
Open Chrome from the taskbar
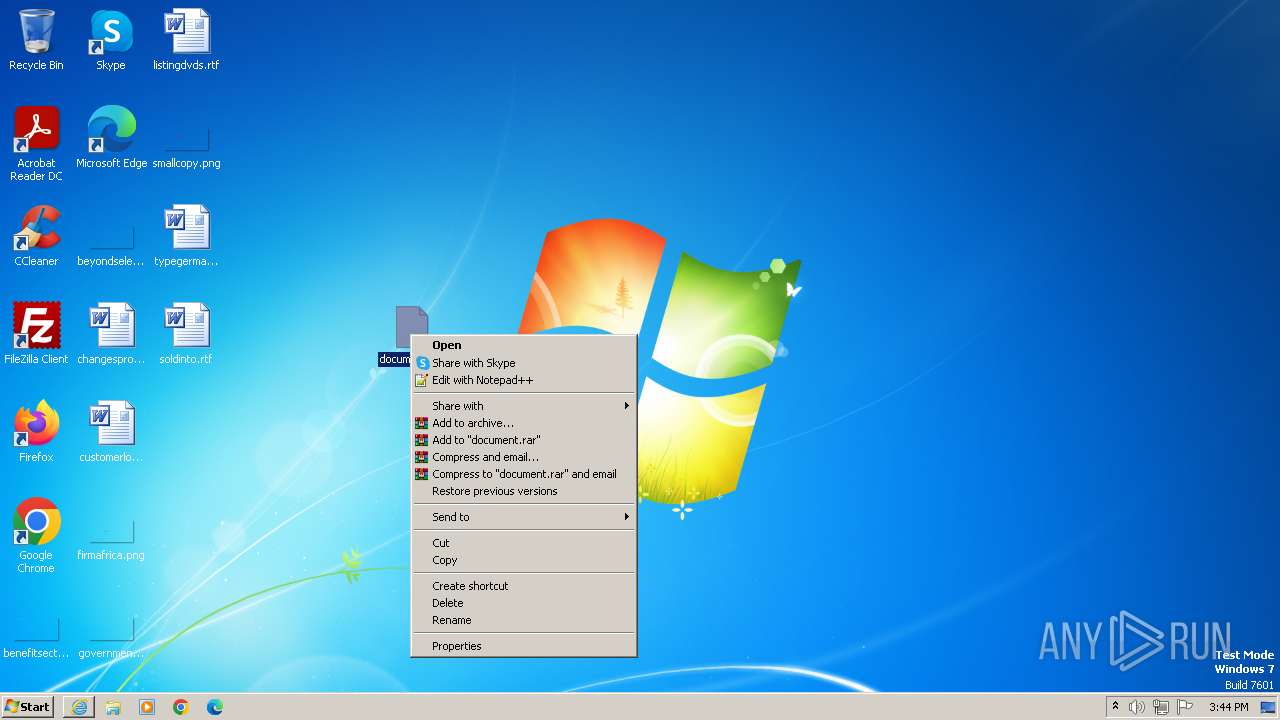tap(181, 707)
